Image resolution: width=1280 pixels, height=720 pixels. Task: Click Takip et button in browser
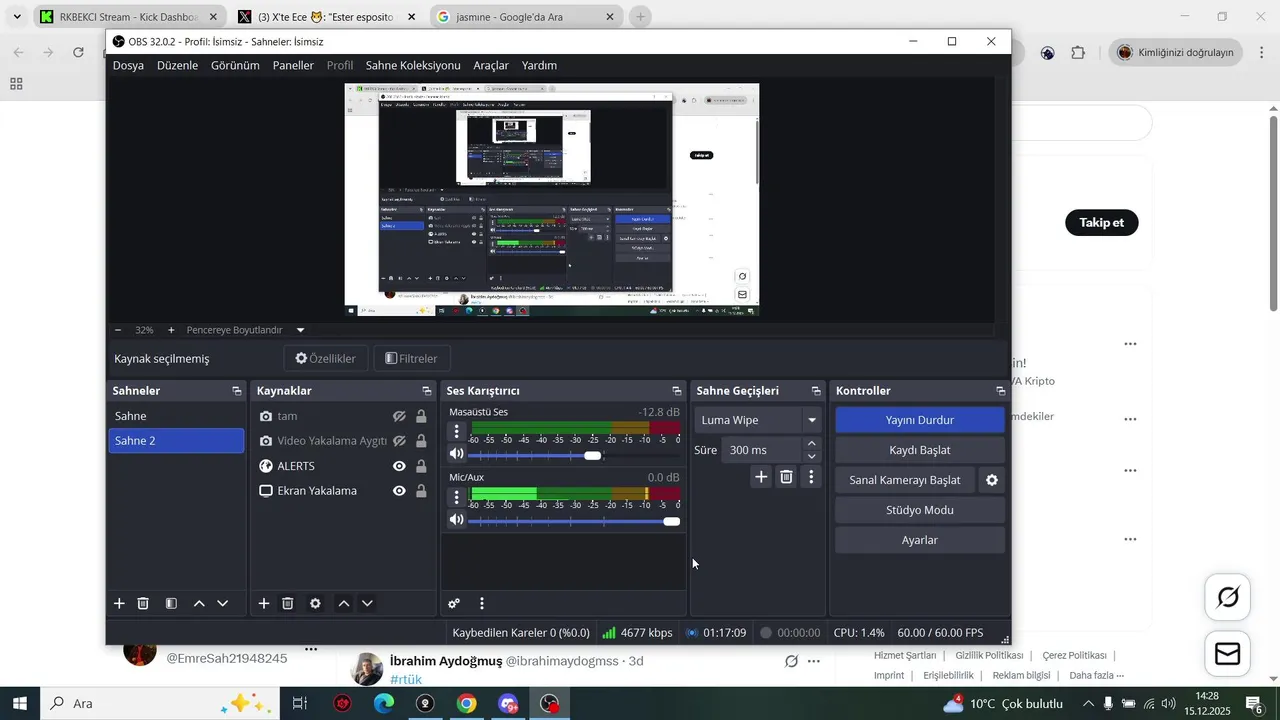[1102, 222]
